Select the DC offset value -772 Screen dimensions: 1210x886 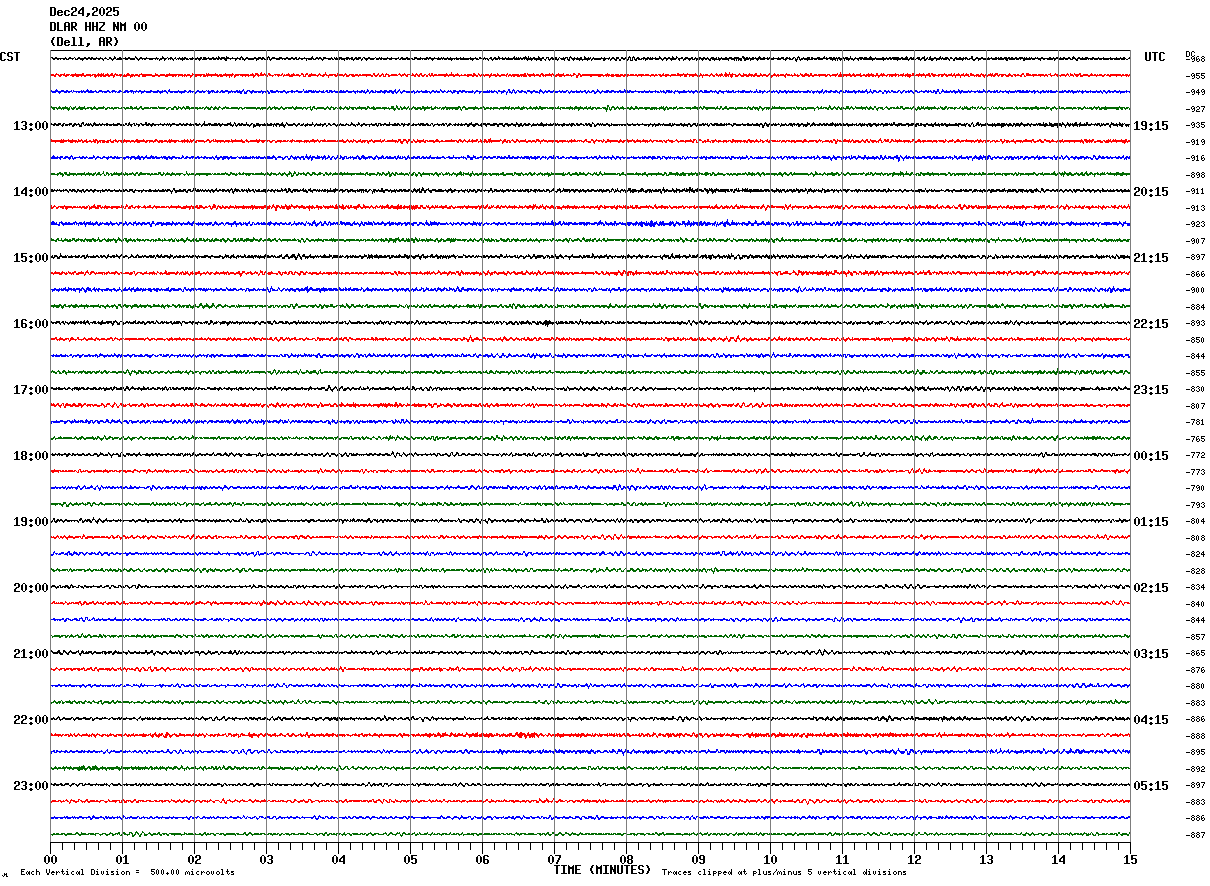click(1195, 456)
